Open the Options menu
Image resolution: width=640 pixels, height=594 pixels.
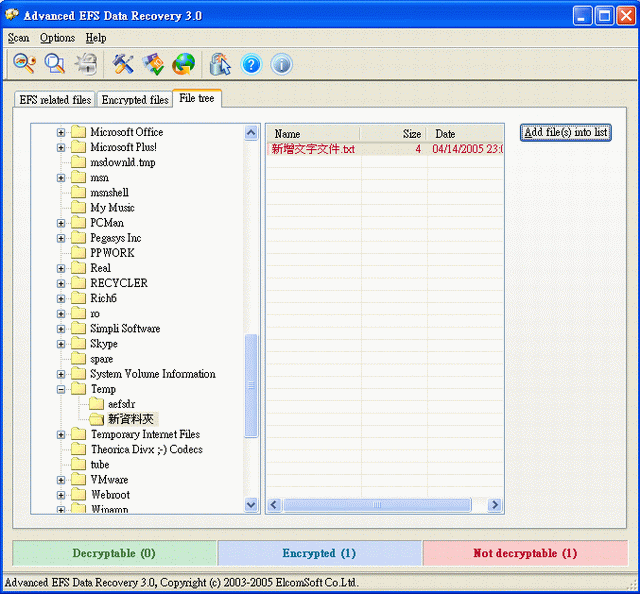pyautogui.click(x=58, y=38)
